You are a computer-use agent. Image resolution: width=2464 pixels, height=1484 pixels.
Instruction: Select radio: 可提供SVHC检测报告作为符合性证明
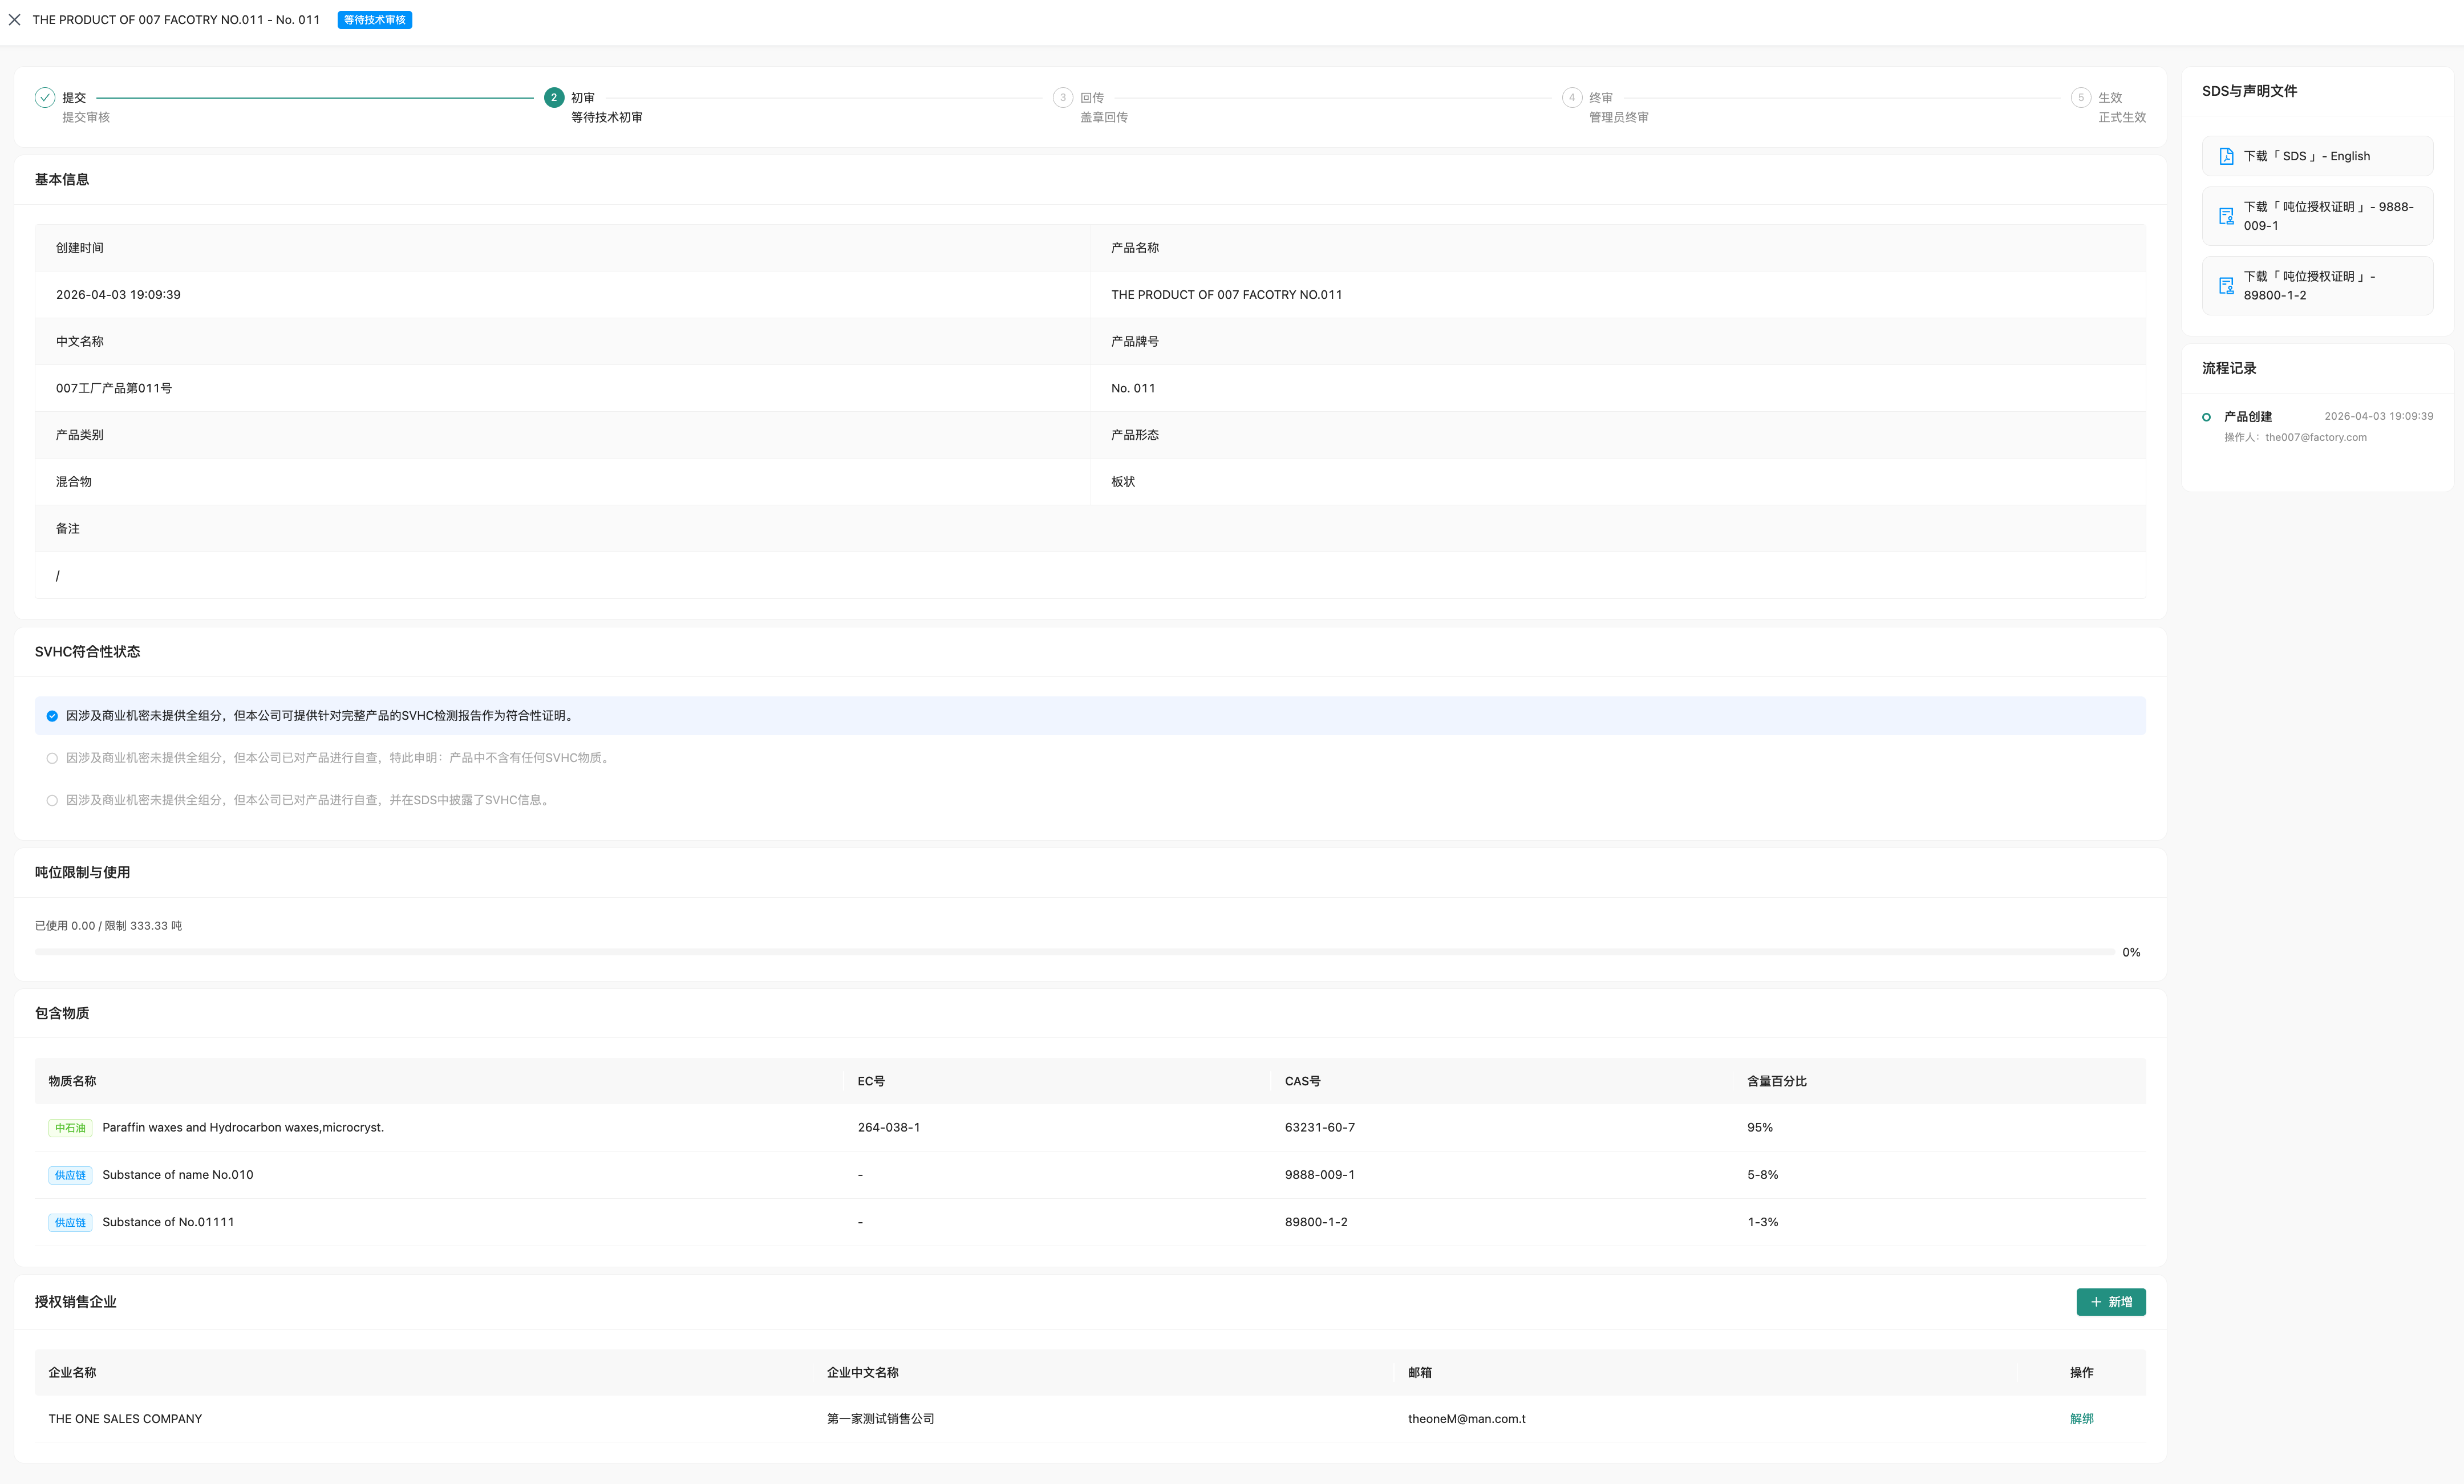(x=52, y=716)
